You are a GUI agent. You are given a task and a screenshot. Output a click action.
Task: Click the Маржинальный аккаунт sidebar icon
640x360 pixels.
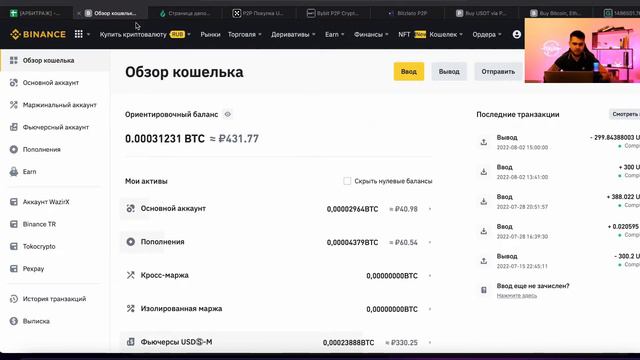click(14, 105)
